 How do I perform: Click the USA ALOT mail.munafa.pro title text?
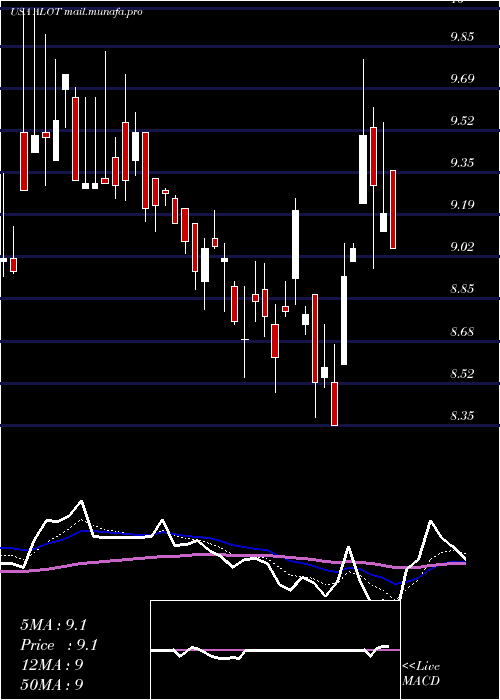[76, 12]
